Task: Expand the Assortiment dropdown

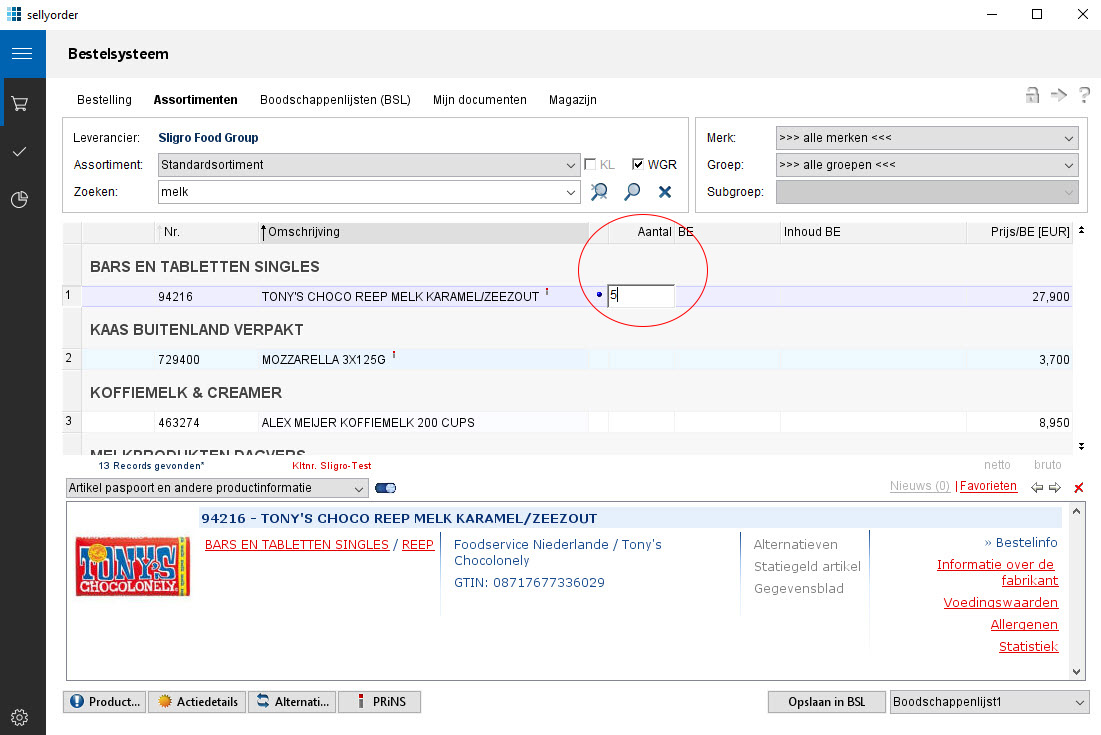Action: [x=571, y=165]
